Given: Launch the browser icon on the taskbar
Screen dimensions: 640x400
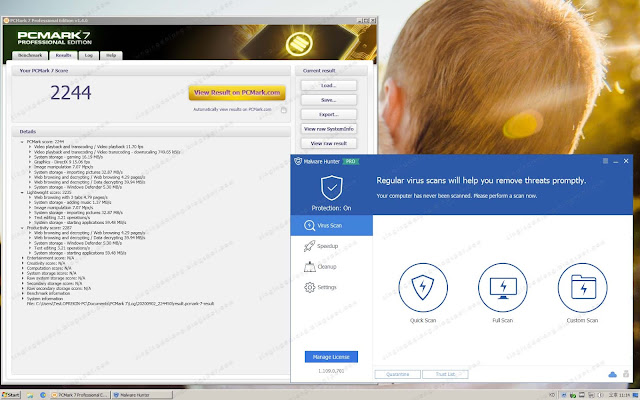Looking at the screenshot, I should pos(43,395).
